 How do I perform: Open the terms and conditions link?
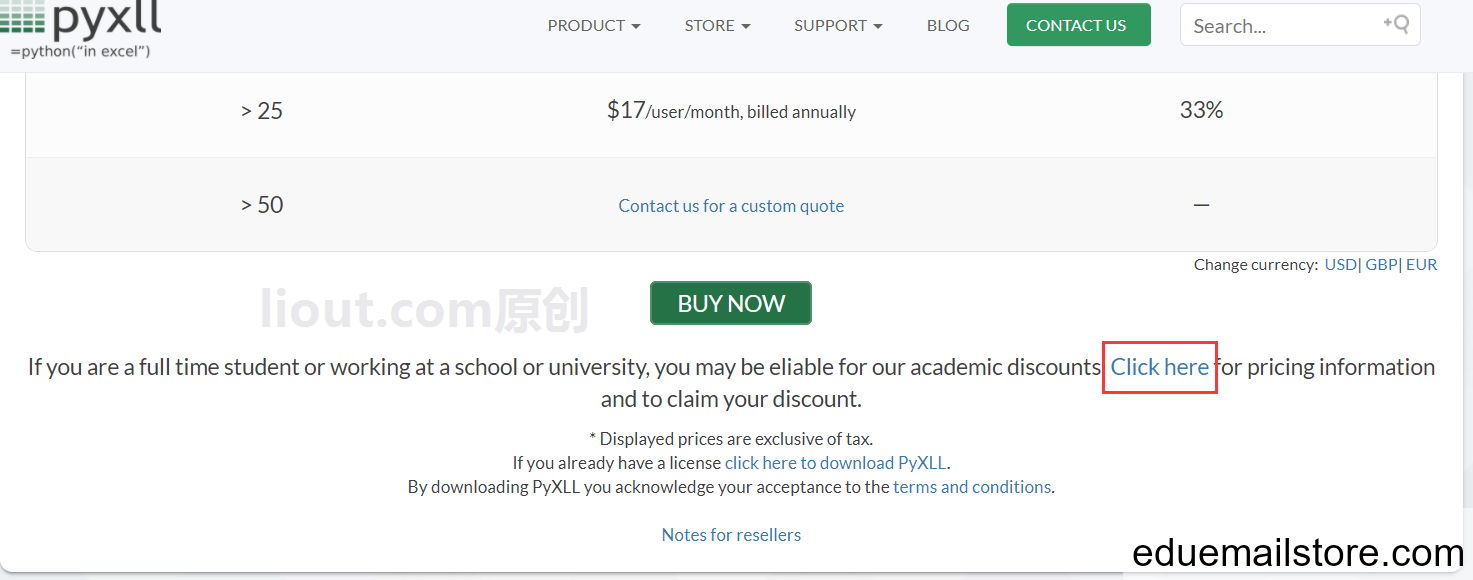(972, 487)
